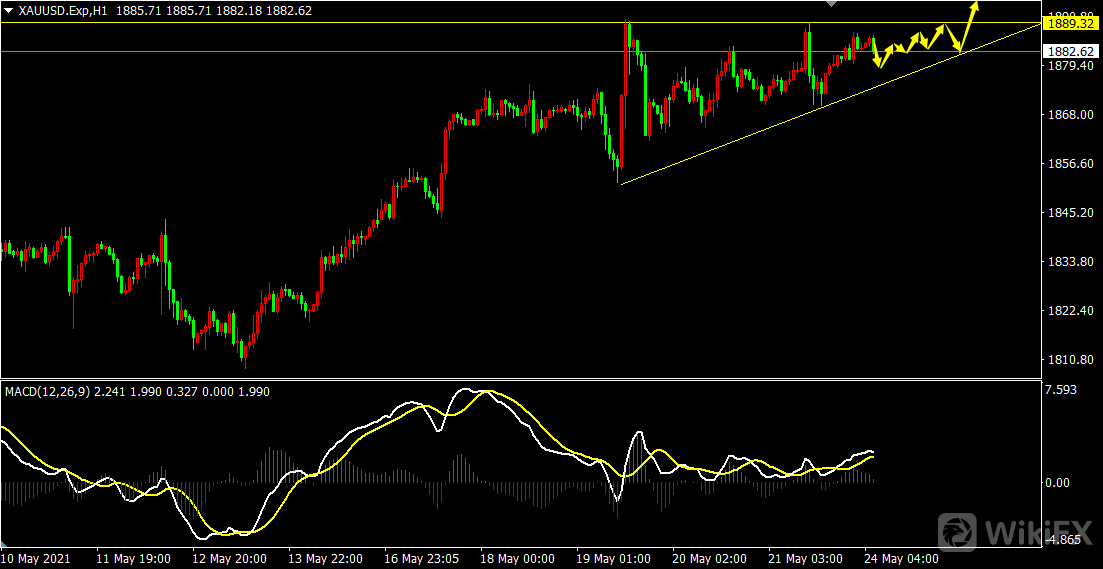Click the 7.593 MACD scale value

pos(1063,390)
